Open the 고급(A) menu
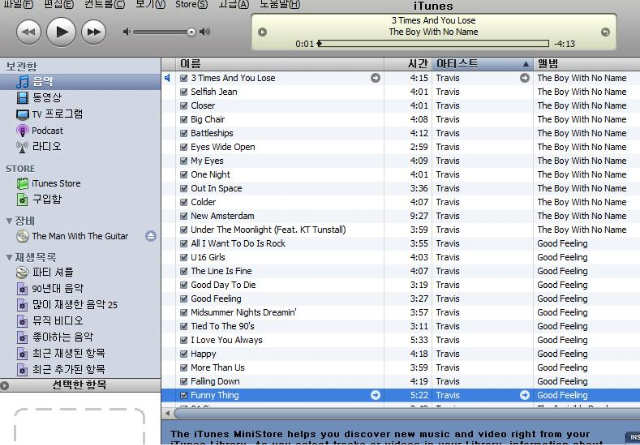 234,4
